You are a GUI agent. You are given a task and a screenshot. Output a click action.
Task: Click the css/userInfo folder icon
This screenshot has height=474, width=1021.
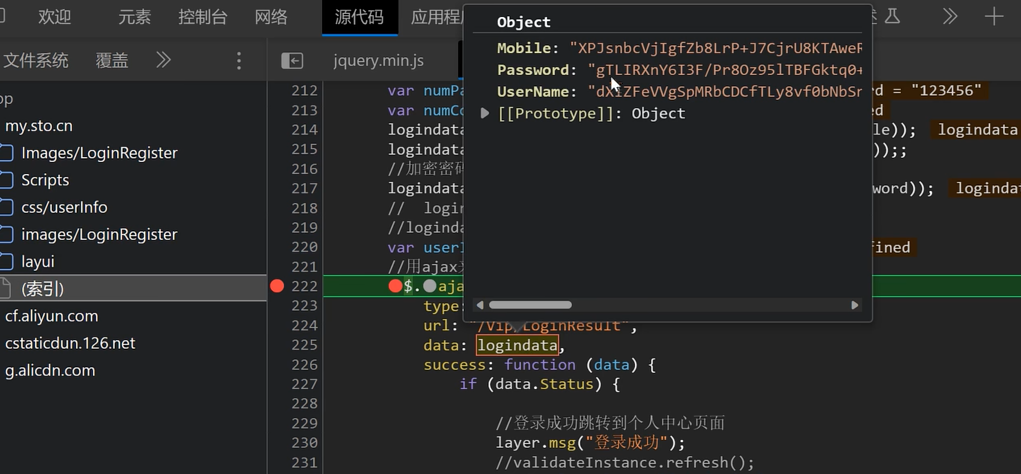point(7,207)
